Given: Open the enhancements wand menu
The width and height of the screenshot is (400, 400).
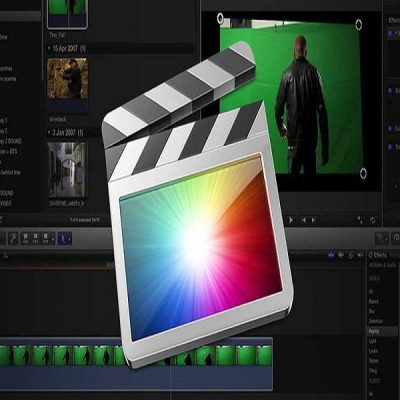Looking at the screenshot, I should [381, 239].
